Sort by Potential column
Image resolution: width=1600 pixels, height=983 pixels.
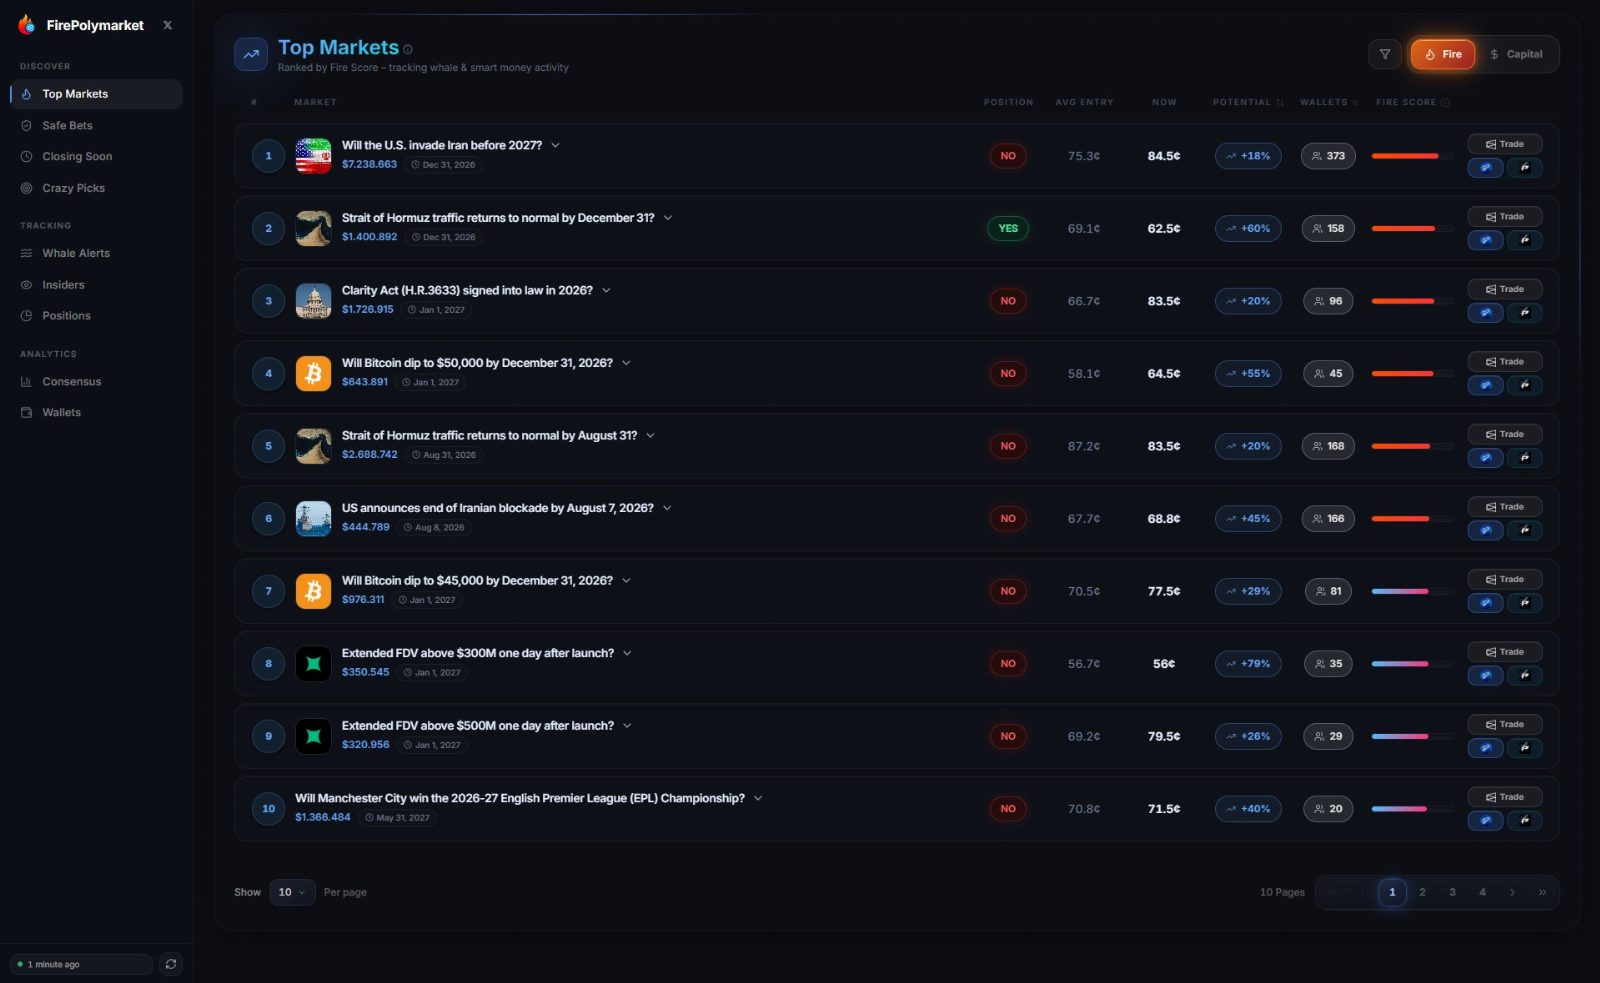[x=1248, y=102]
